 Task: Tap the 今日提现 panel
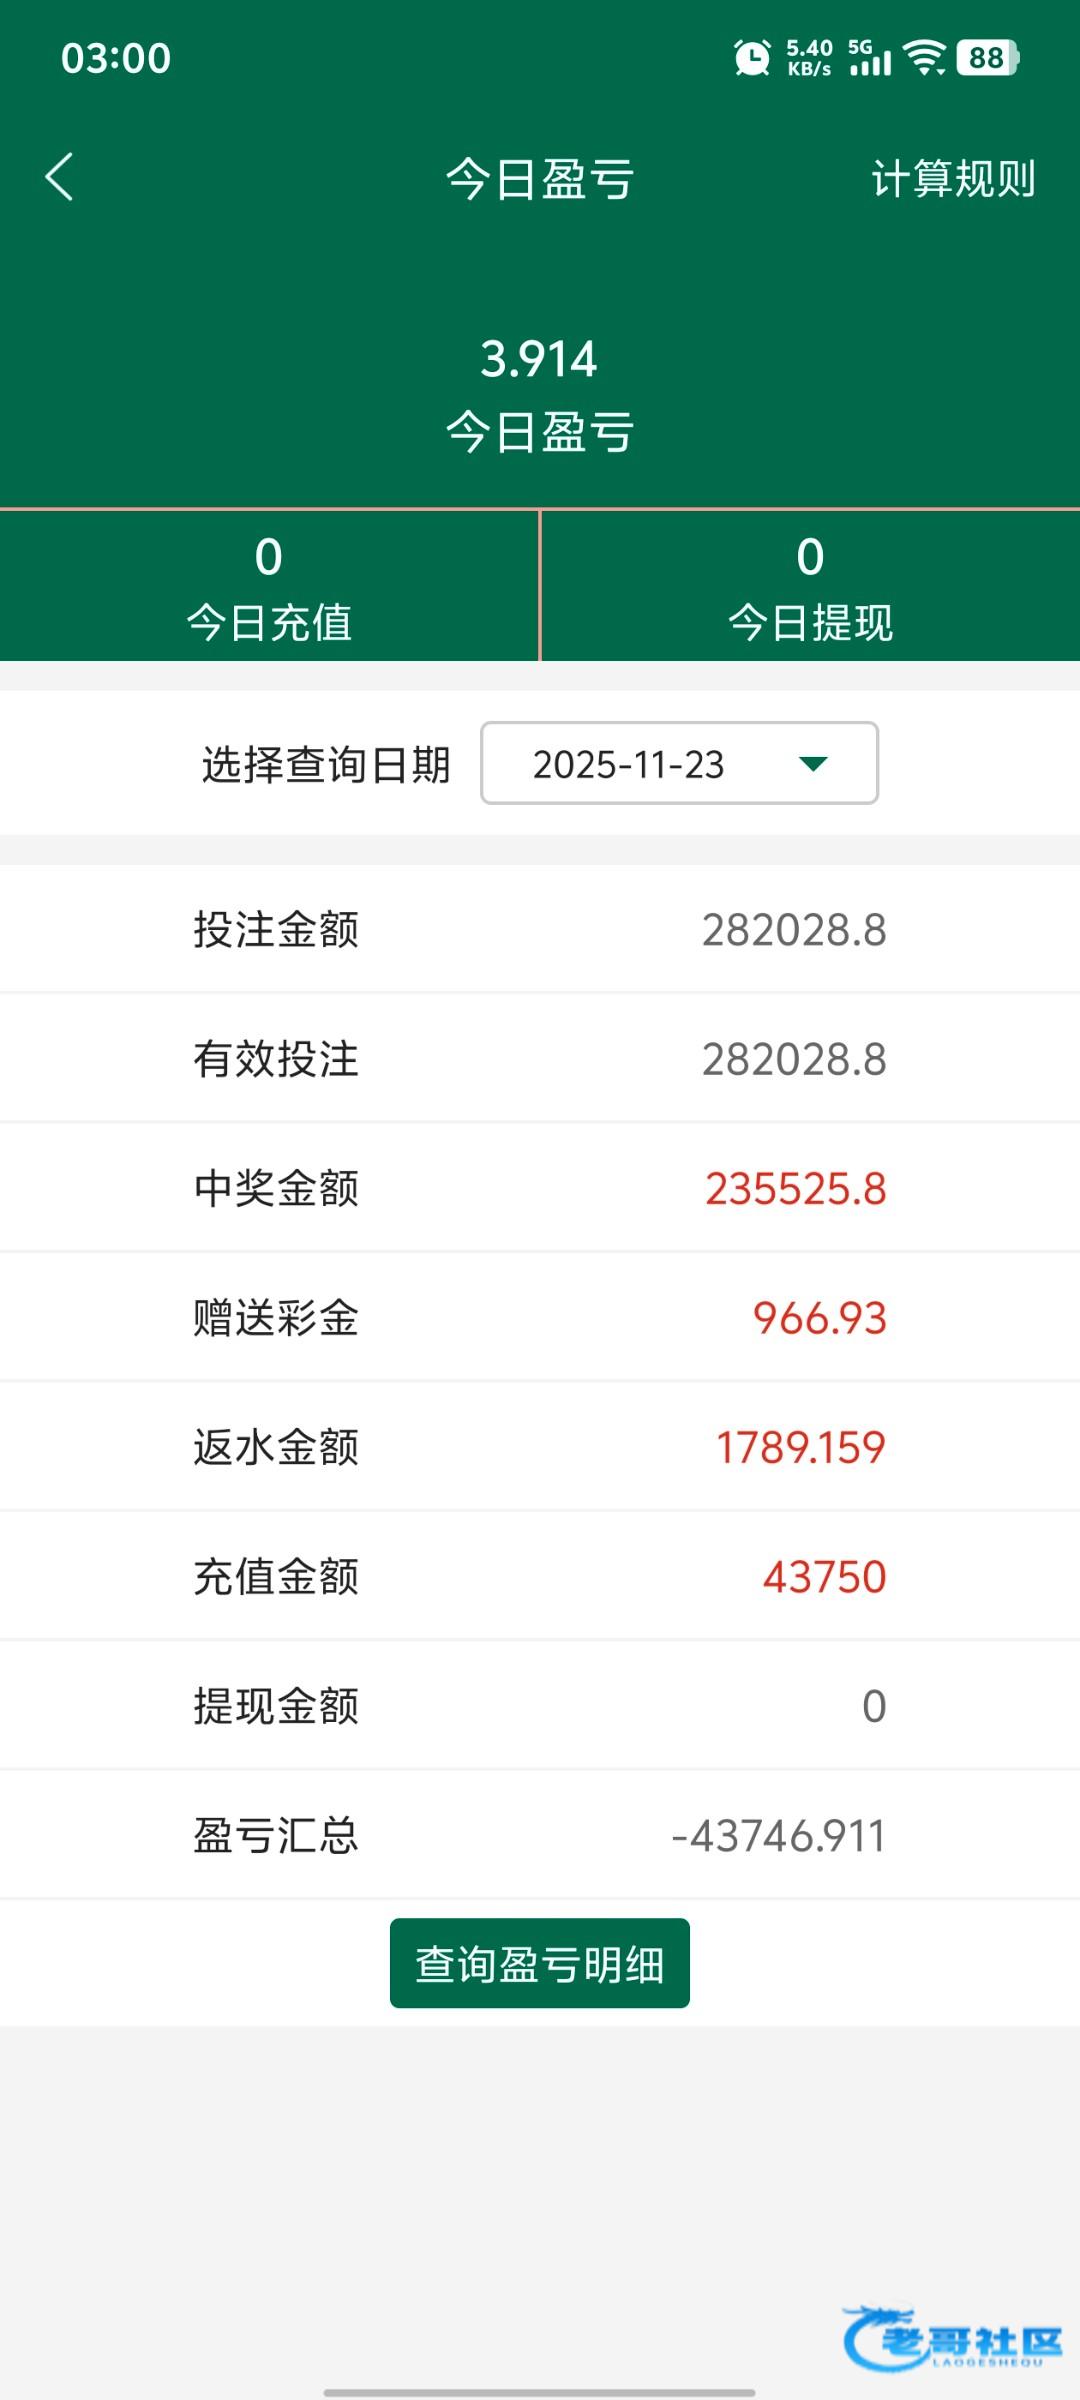pyautogui.click(x=810, y=586)
